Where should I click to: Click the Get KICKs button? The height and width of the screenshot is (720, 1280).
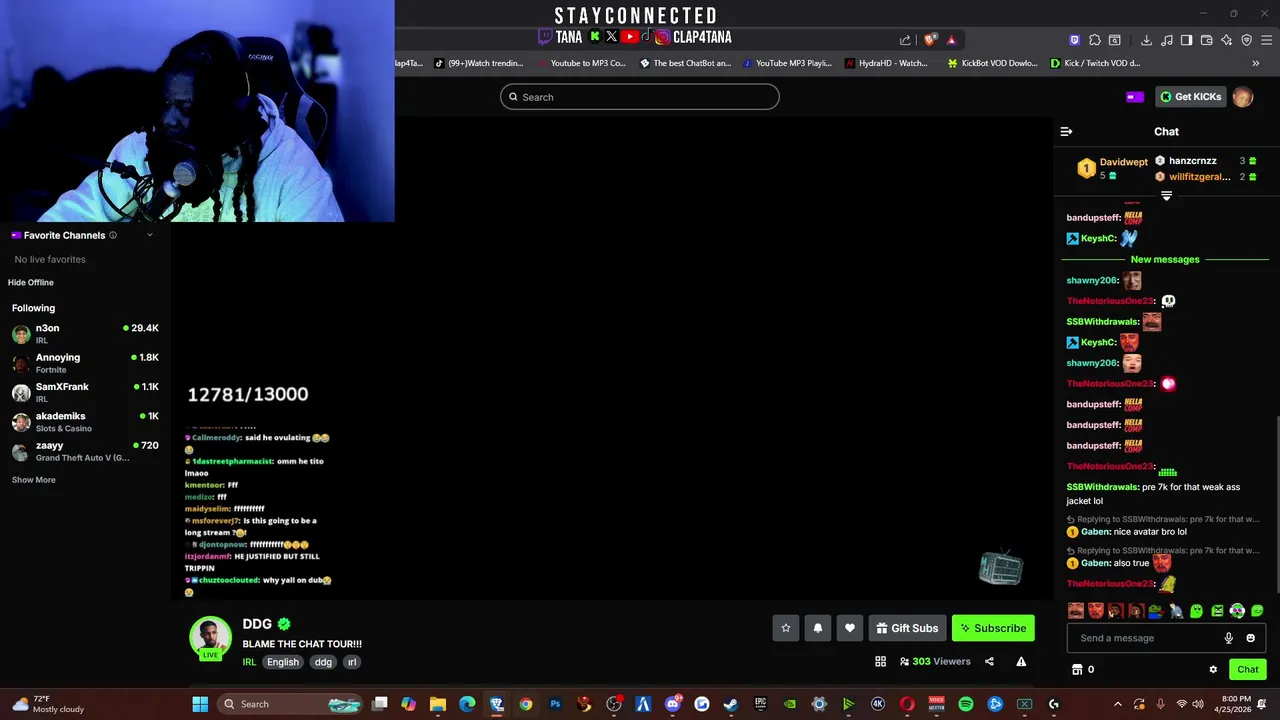point(1190,97)
